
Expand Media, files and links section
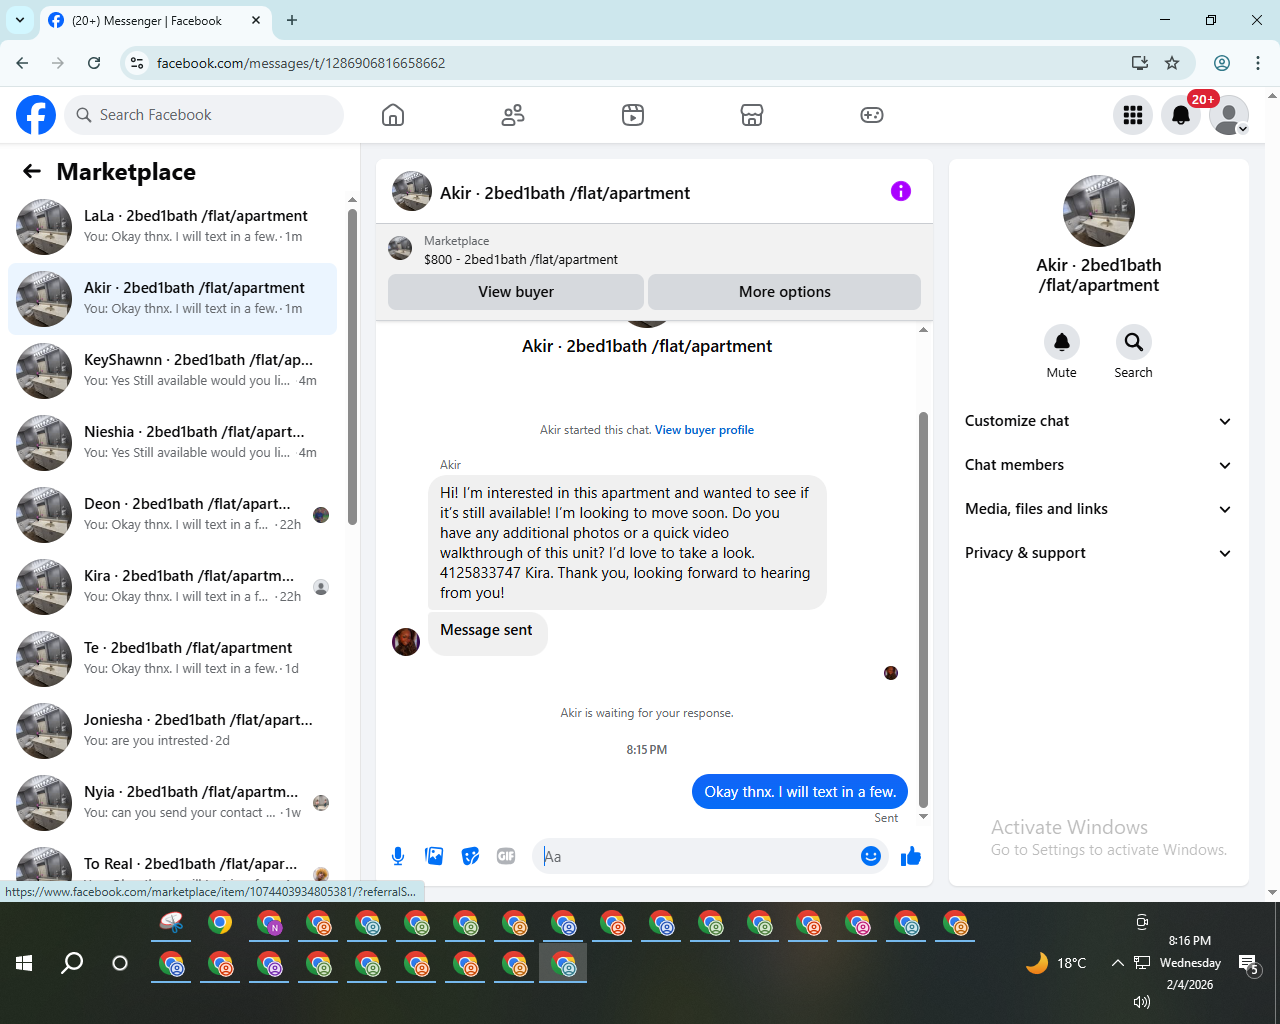[x=1098, y=509]
